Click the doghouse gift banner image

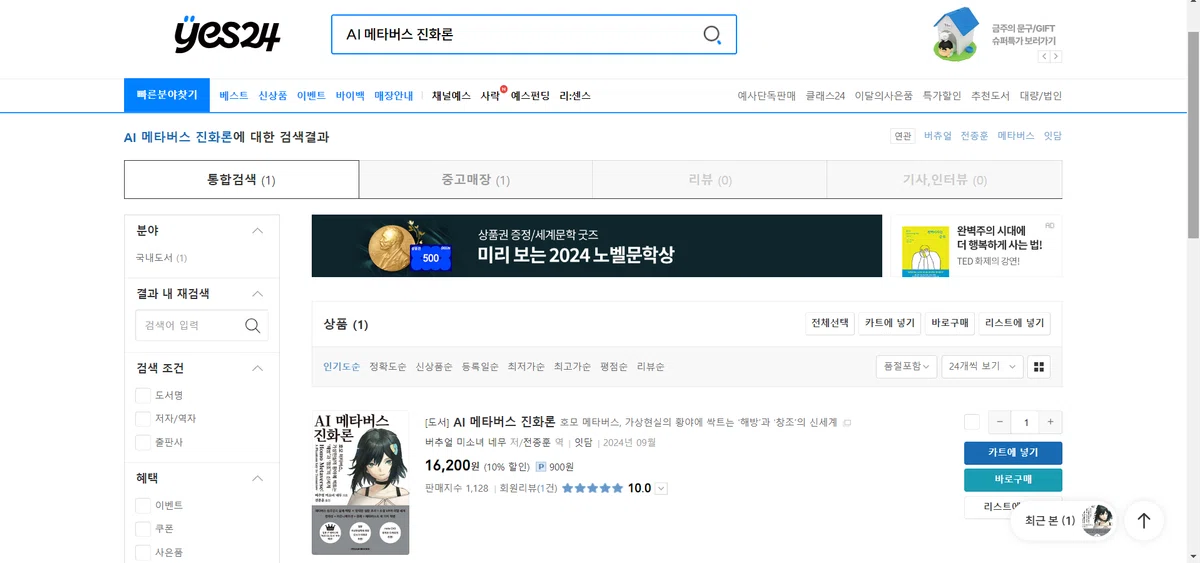[955, 34]
